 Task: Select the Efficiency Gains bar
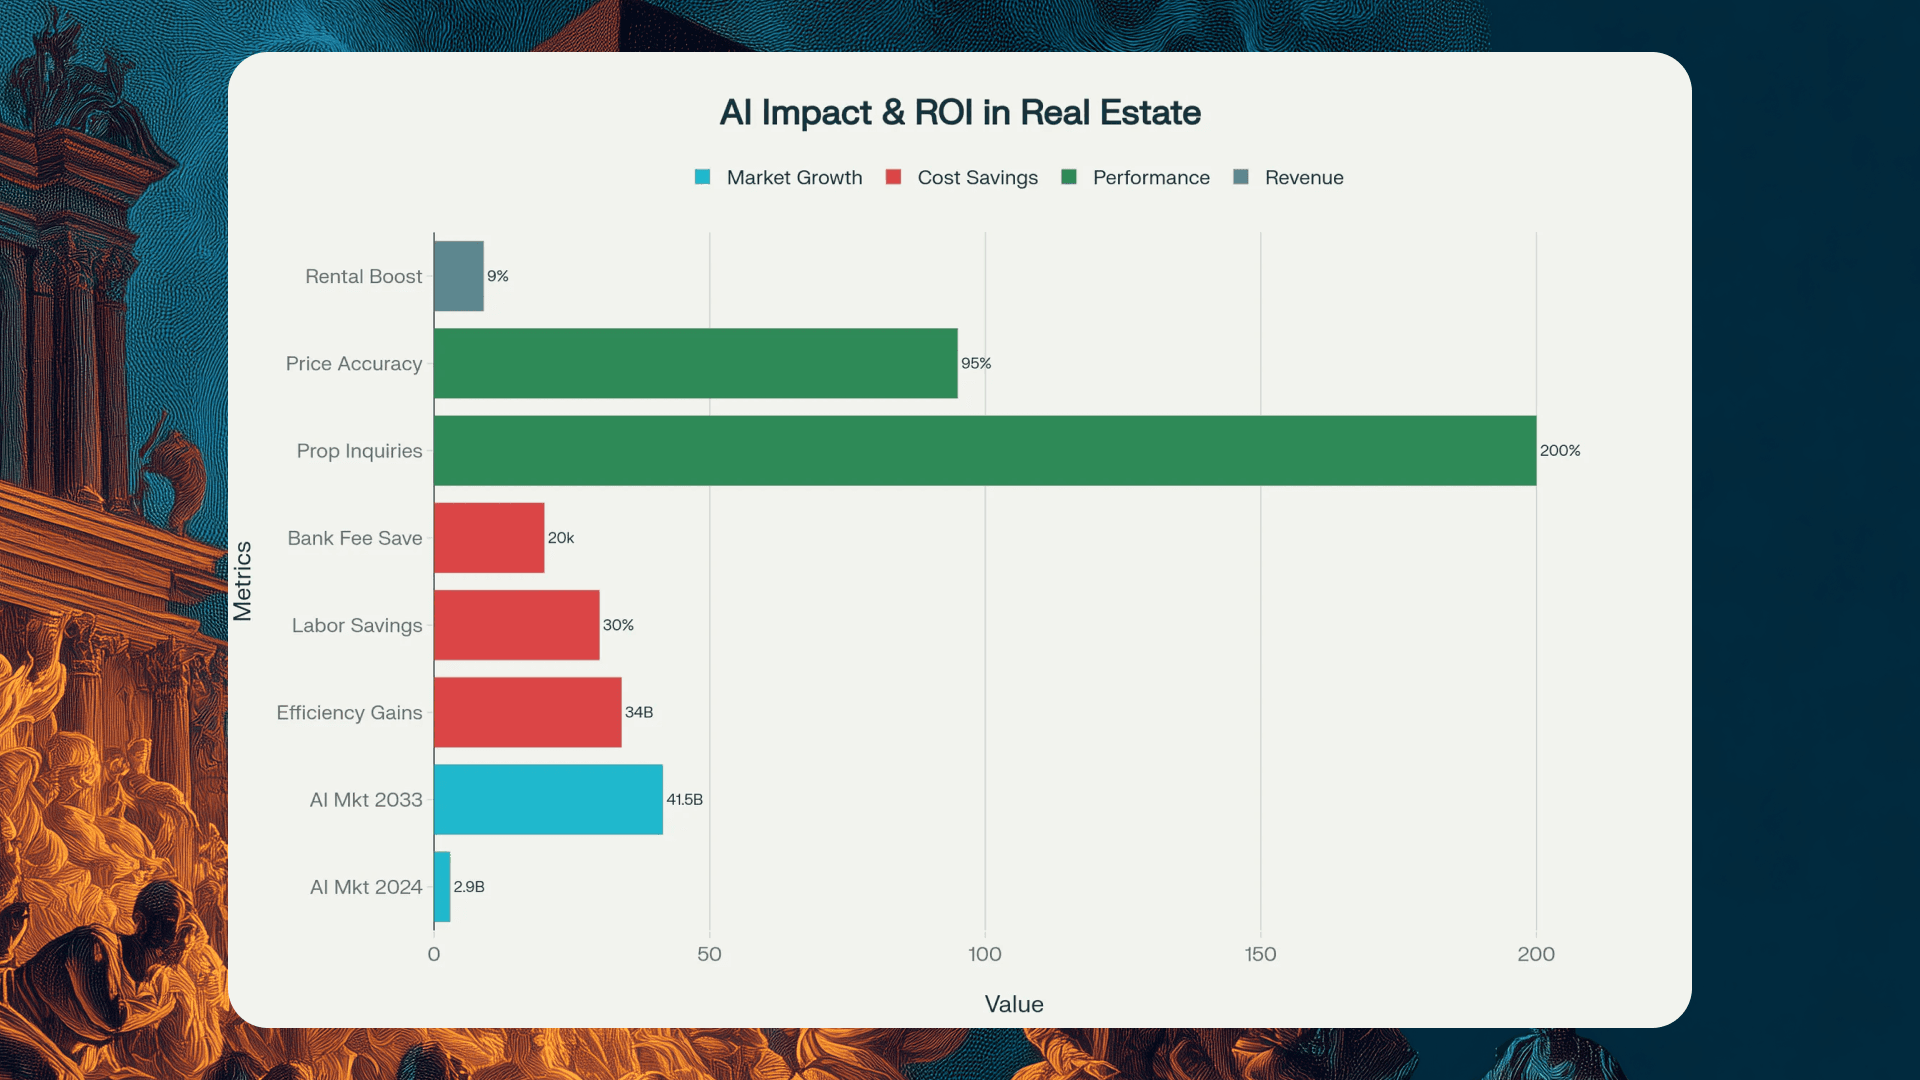pos(527,712)
